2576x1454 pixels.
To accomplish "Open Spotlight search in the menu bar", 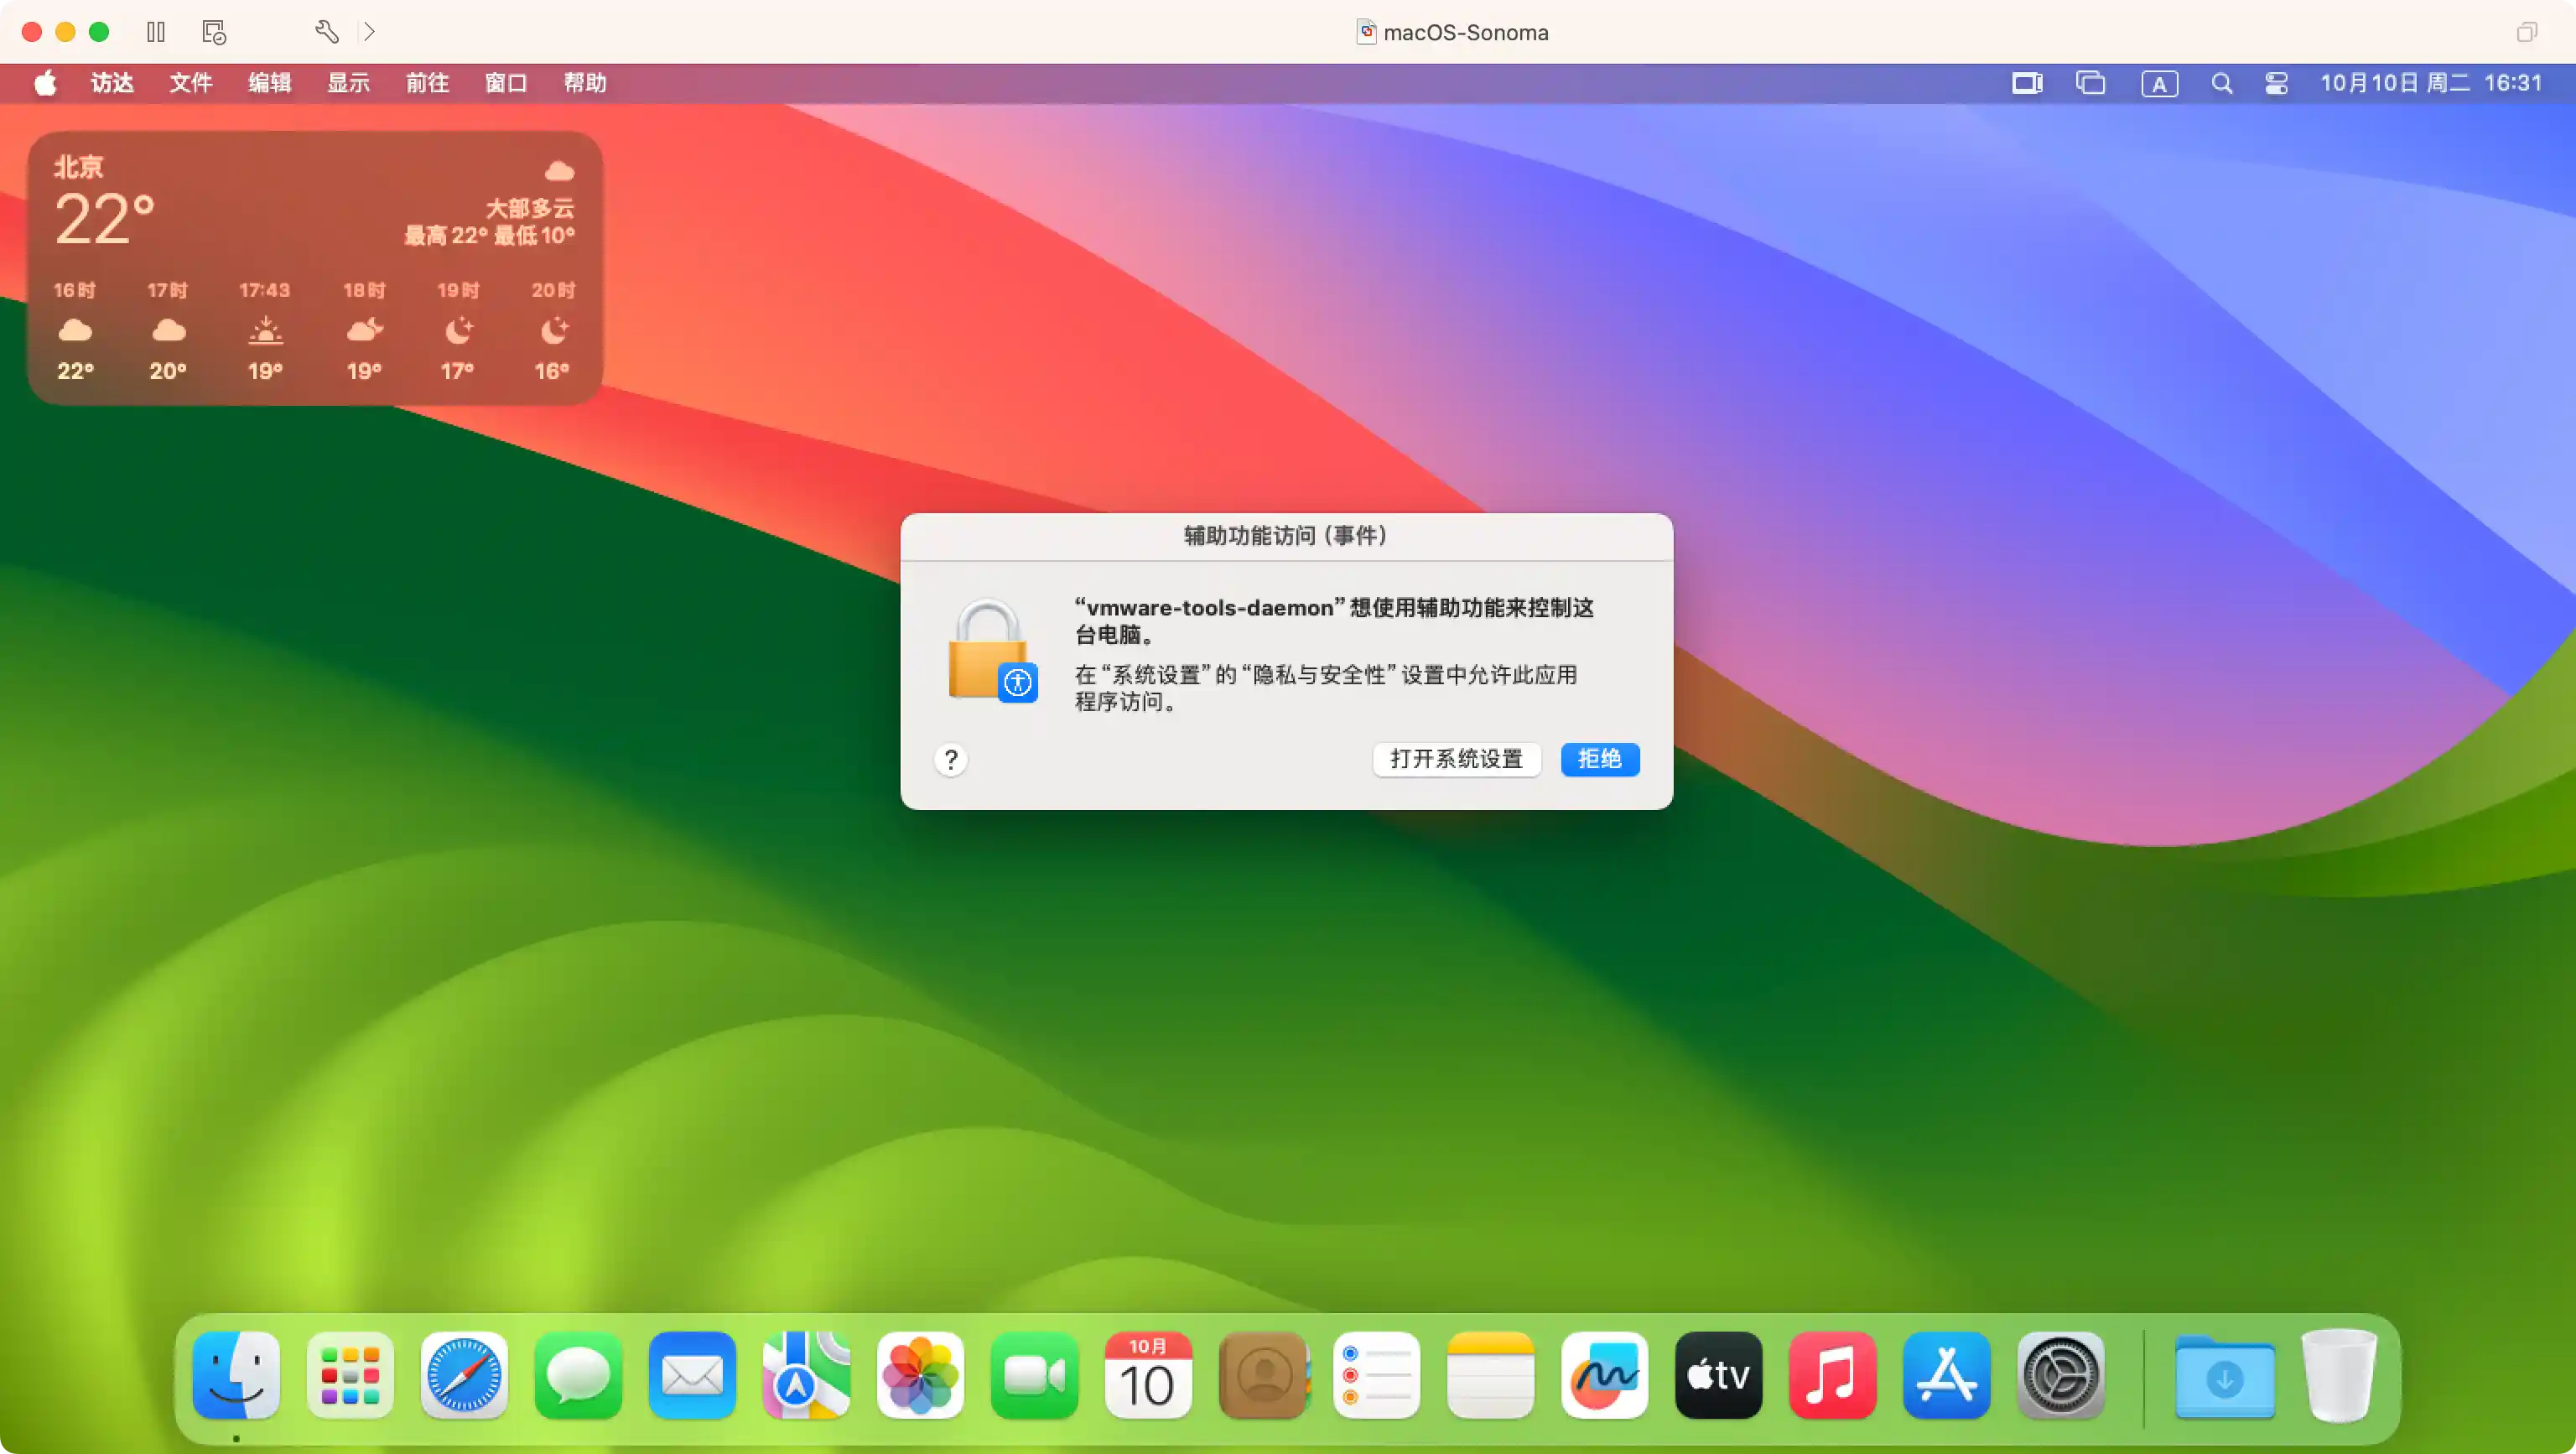I will pyautogui.click(x=2221, y=83).
